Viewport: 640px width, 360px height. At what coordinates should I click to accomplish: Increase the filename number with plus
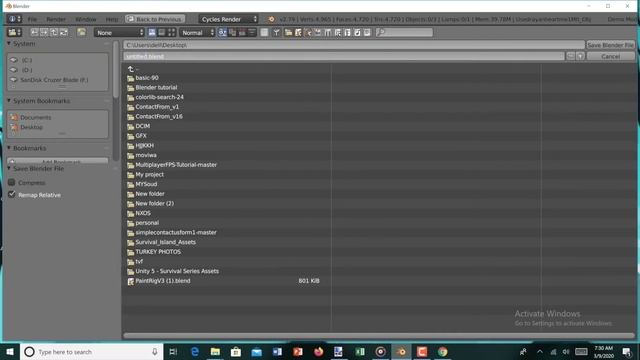[x=580, y=56]
